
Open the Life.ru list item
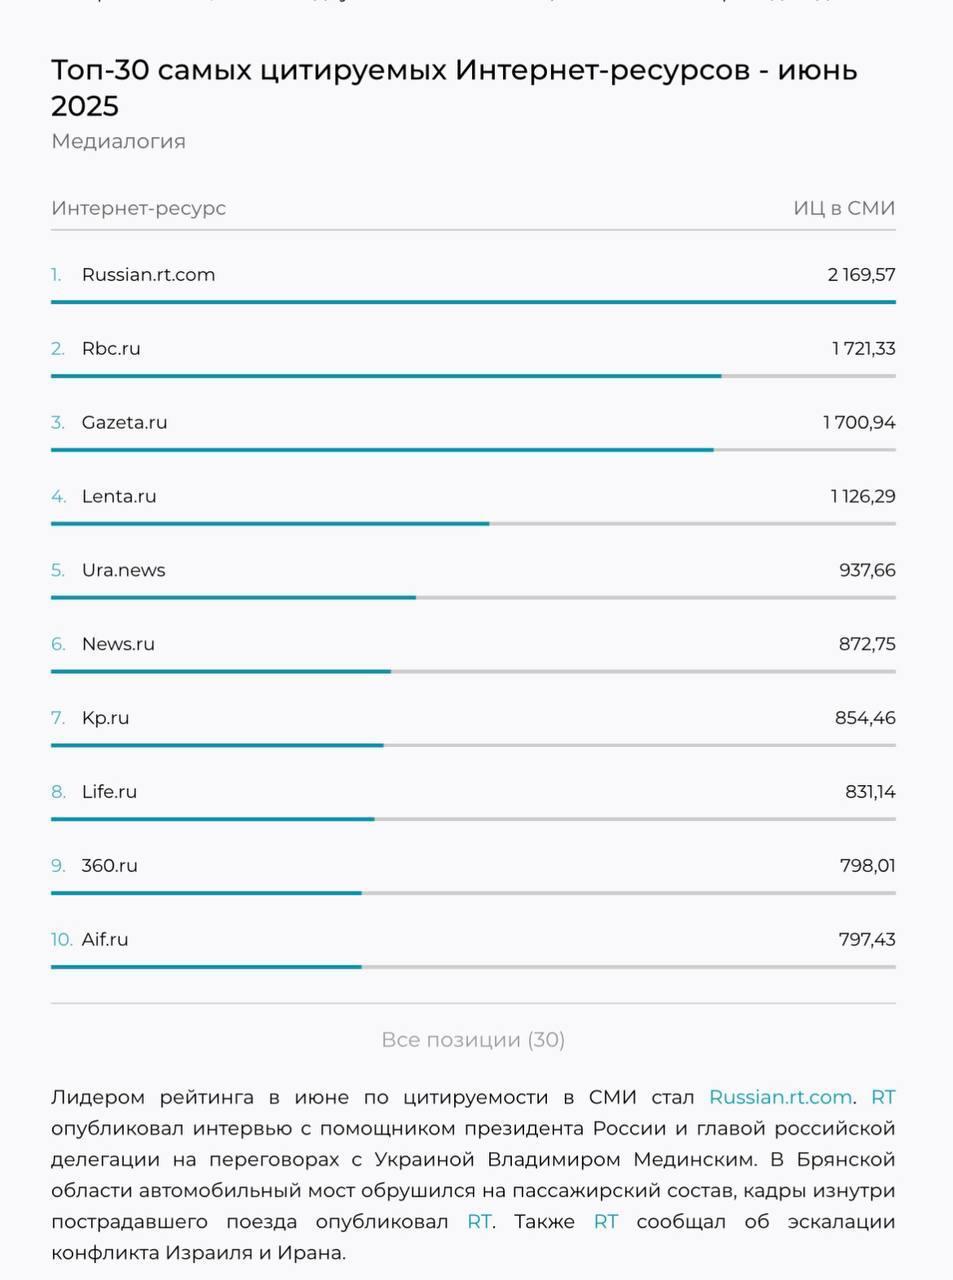[109, 792]
